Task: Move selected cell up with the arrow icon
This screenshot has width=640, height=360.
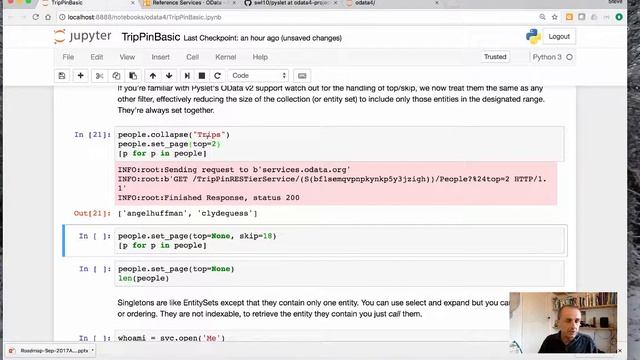Action: [x=153, y=76]
